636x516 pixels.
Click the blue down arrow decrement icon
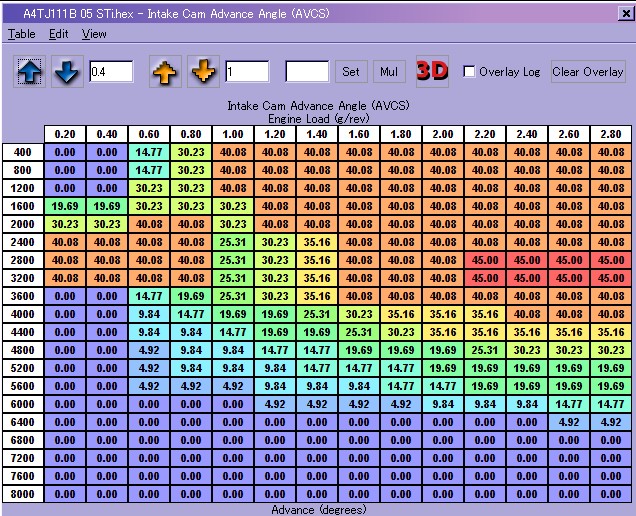point(67,72)
